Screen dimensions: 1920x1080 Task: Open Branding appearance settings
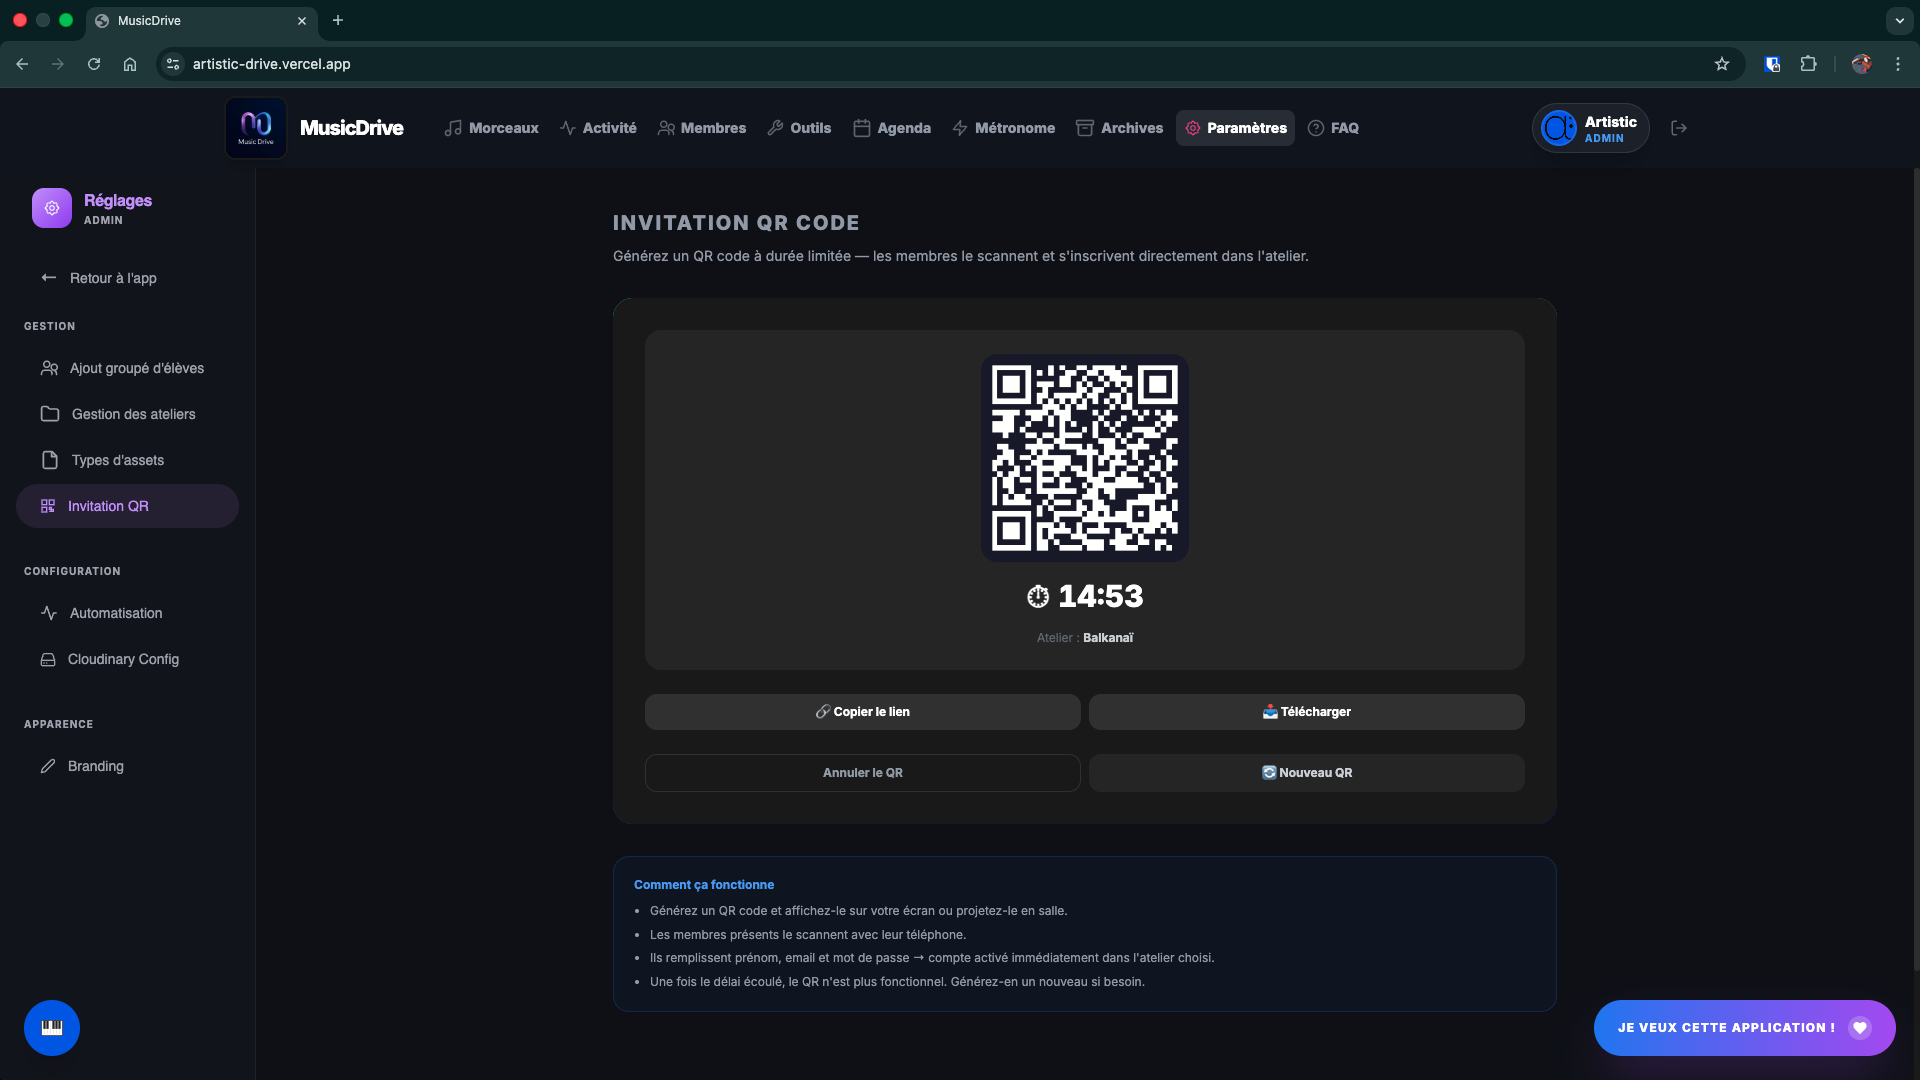tap(127, 766)
